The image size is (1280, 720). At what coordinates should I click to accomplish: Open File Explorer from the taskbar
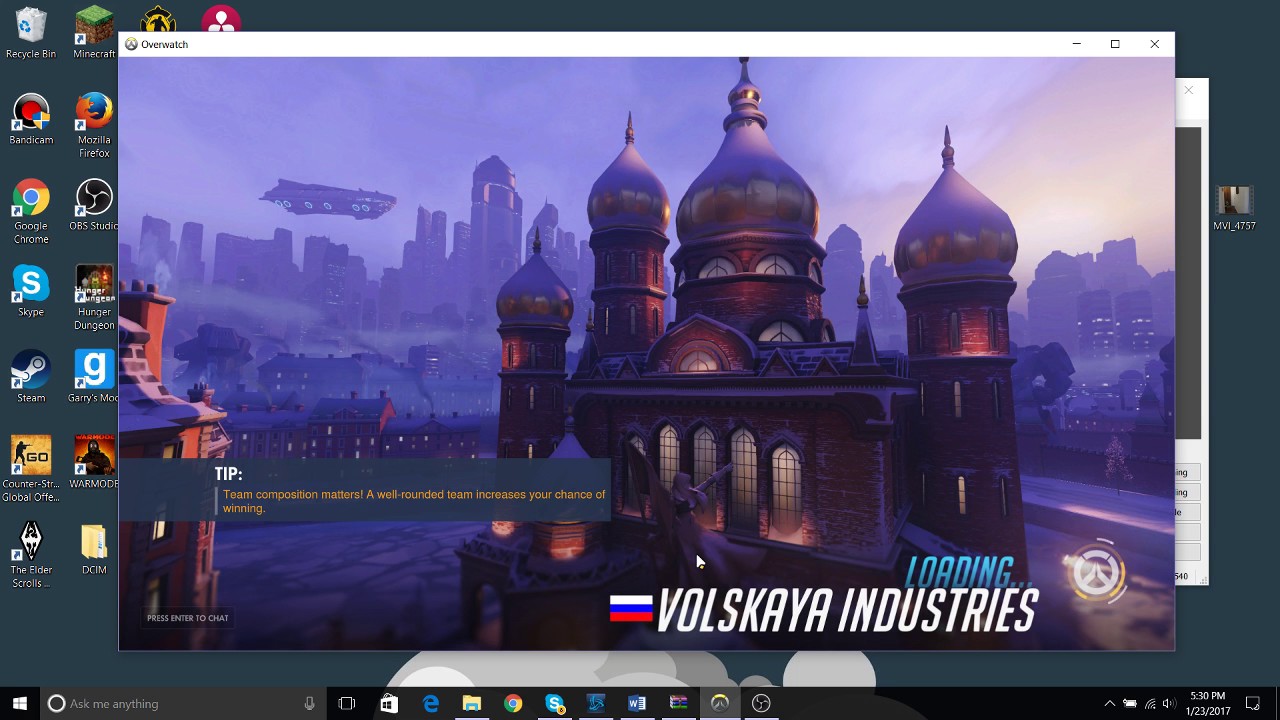[x=471, y=703]
